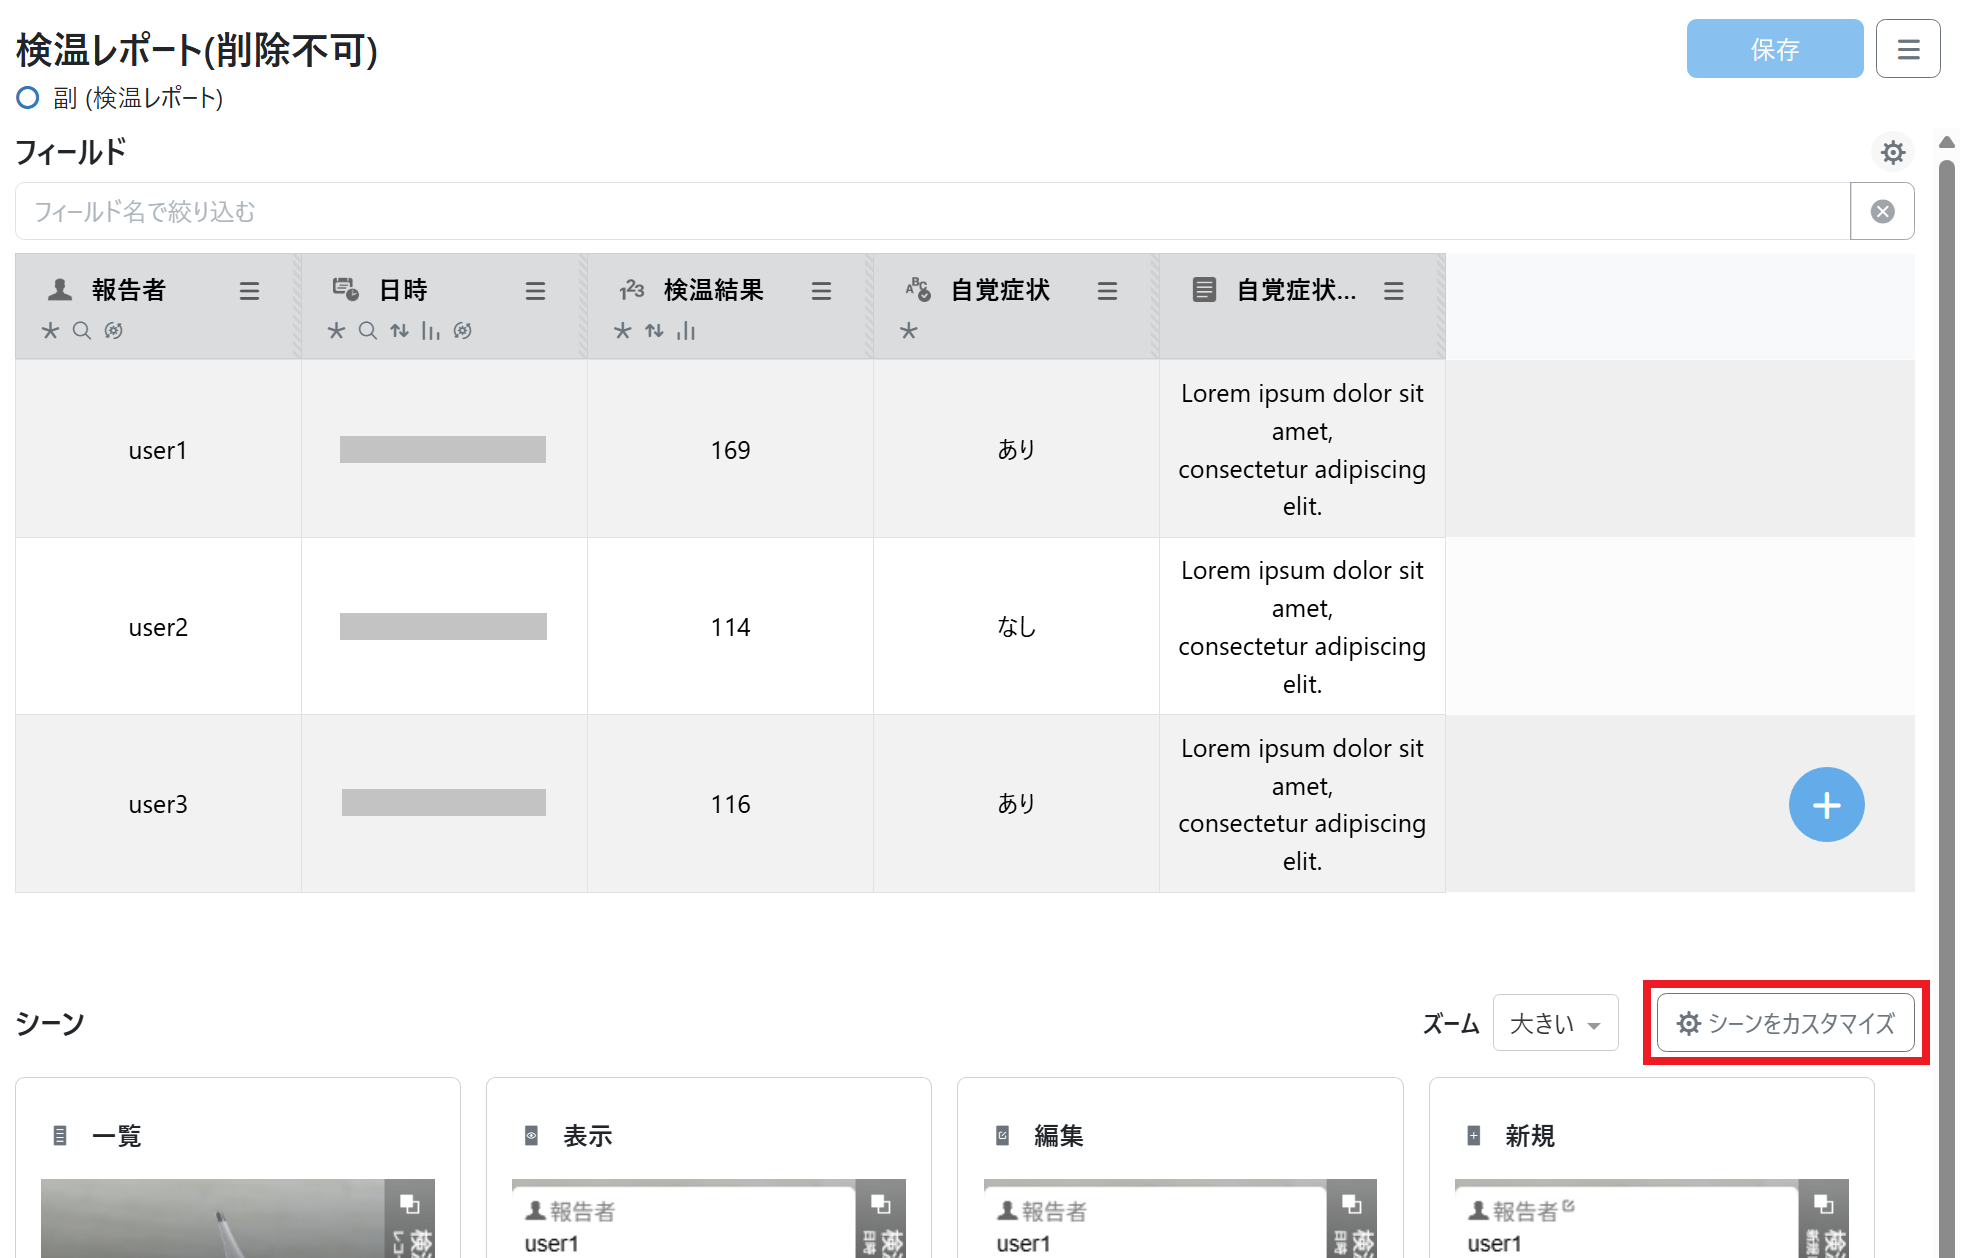Click the sort arrows icon under 検温結果

(x=654, y=331)
